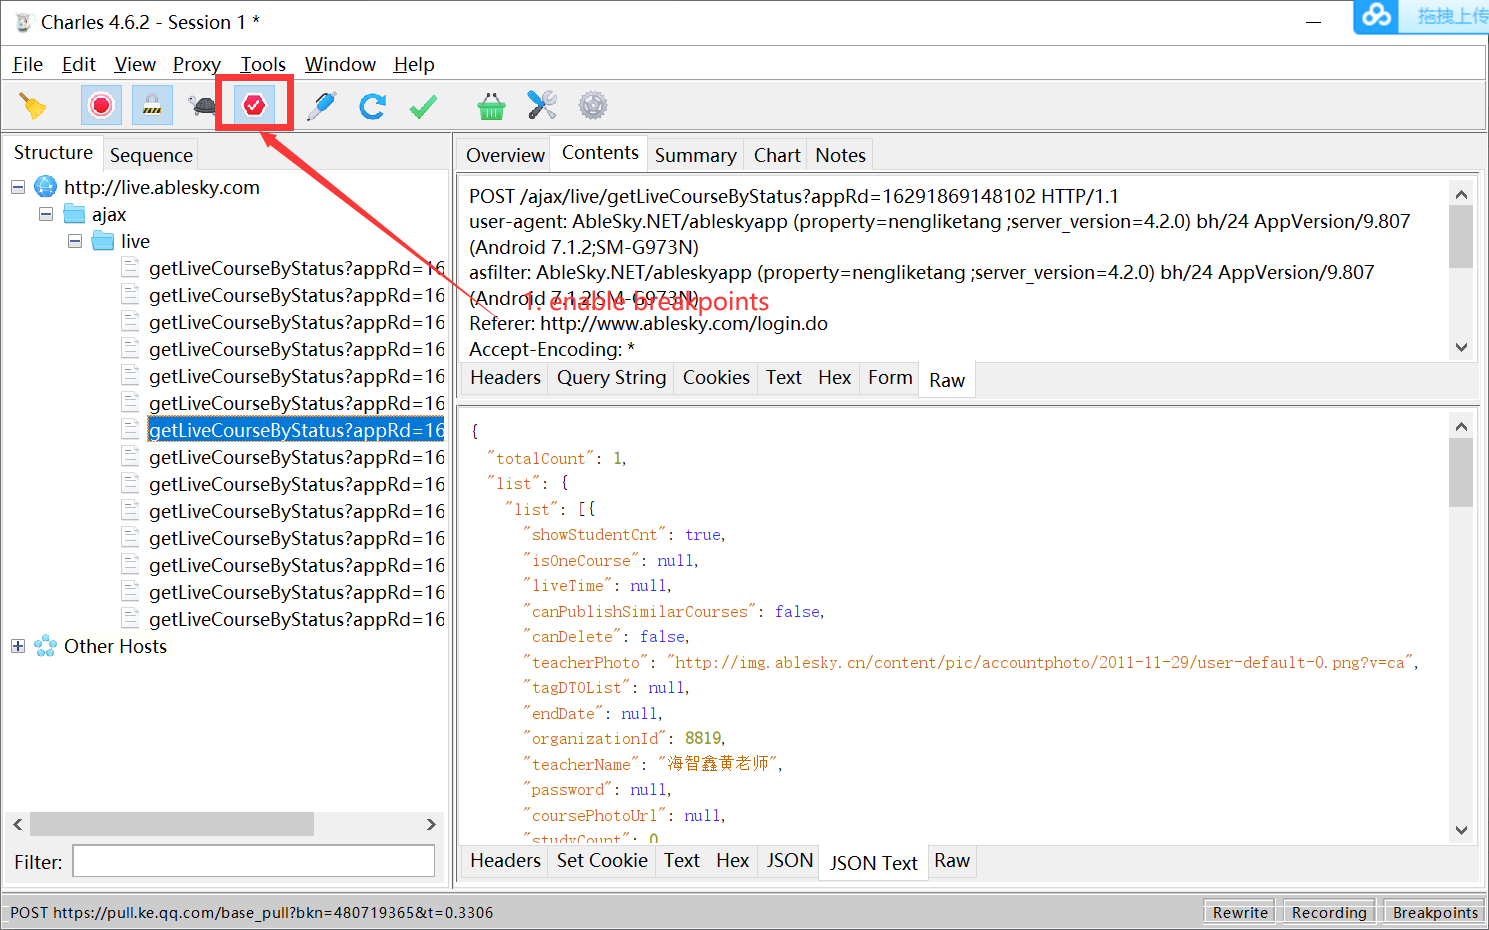The height and width of the screenshot is (930, 1489).
Task: Open the File menu
Action: click(28, 64)
